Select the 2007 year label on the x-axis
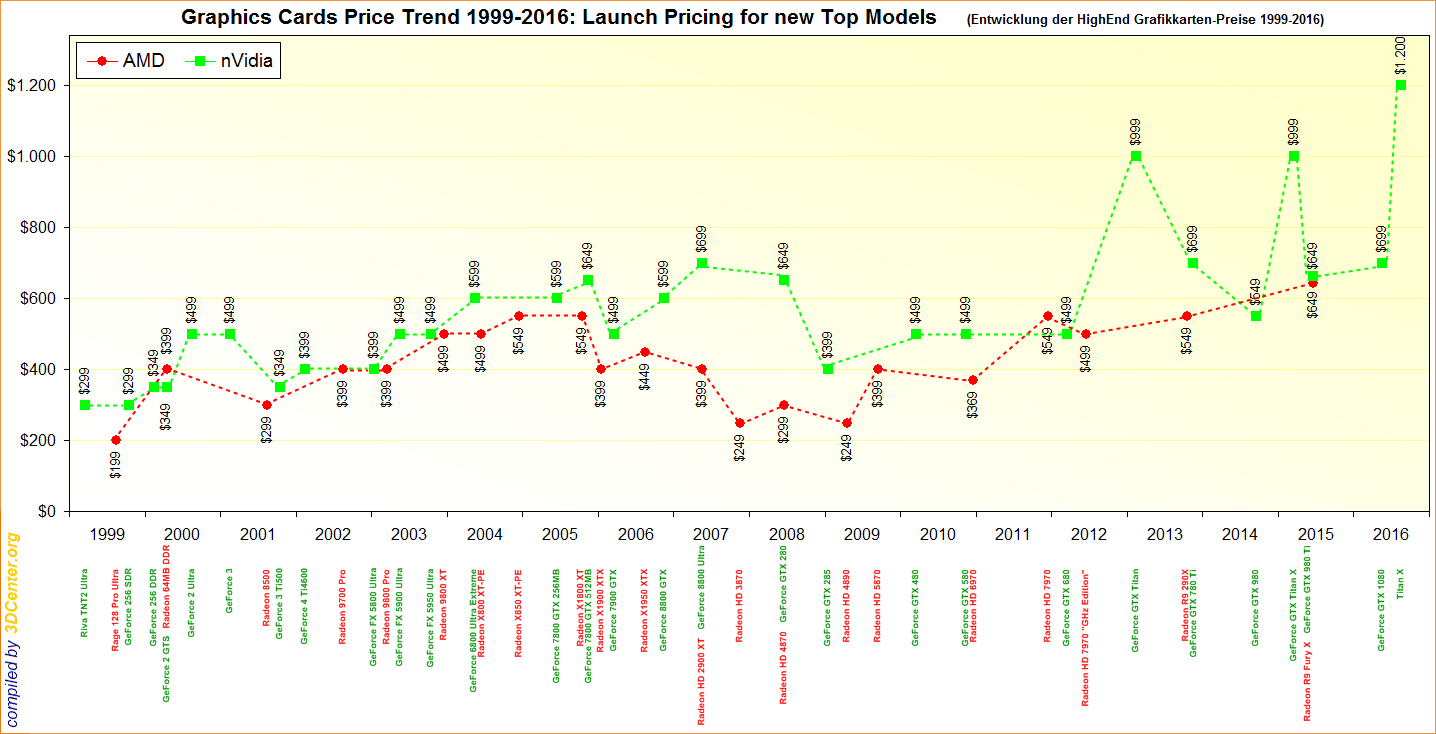 [x=710, y=534]
